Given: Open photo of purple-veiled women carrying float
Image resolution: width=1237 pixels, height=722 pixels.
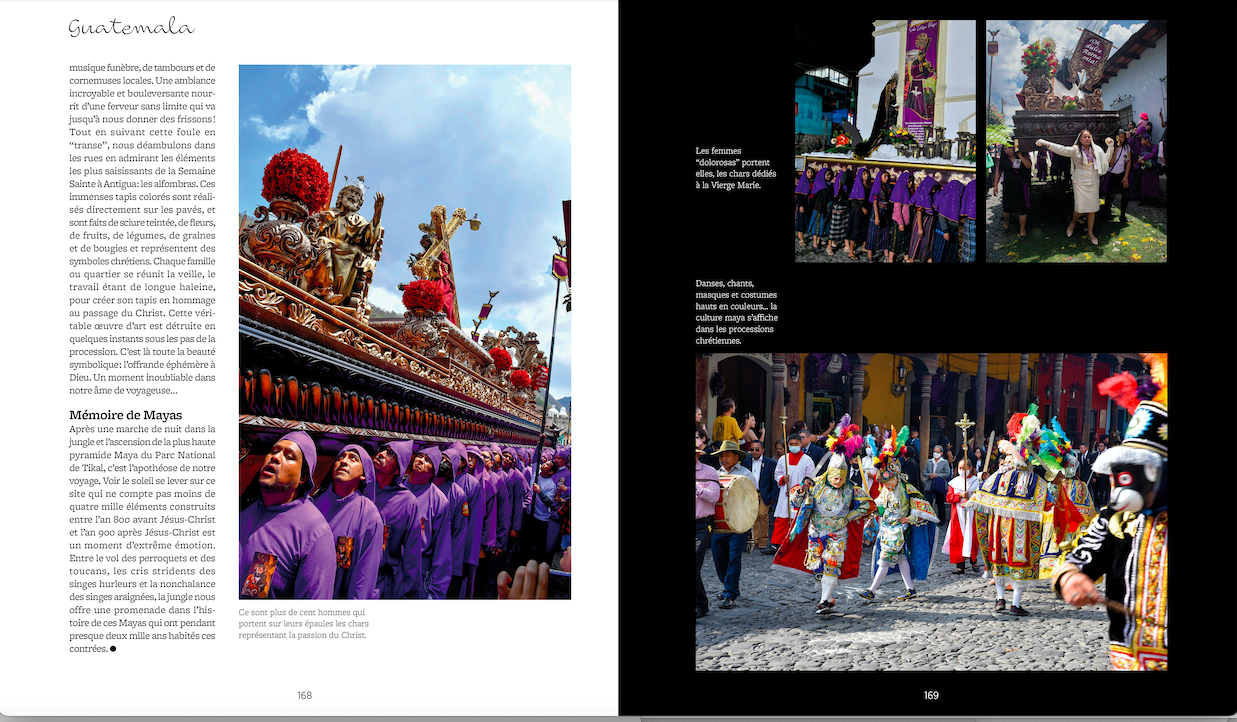Looking at the screenshot, I should pyautogui.click(x=885, y=141).
